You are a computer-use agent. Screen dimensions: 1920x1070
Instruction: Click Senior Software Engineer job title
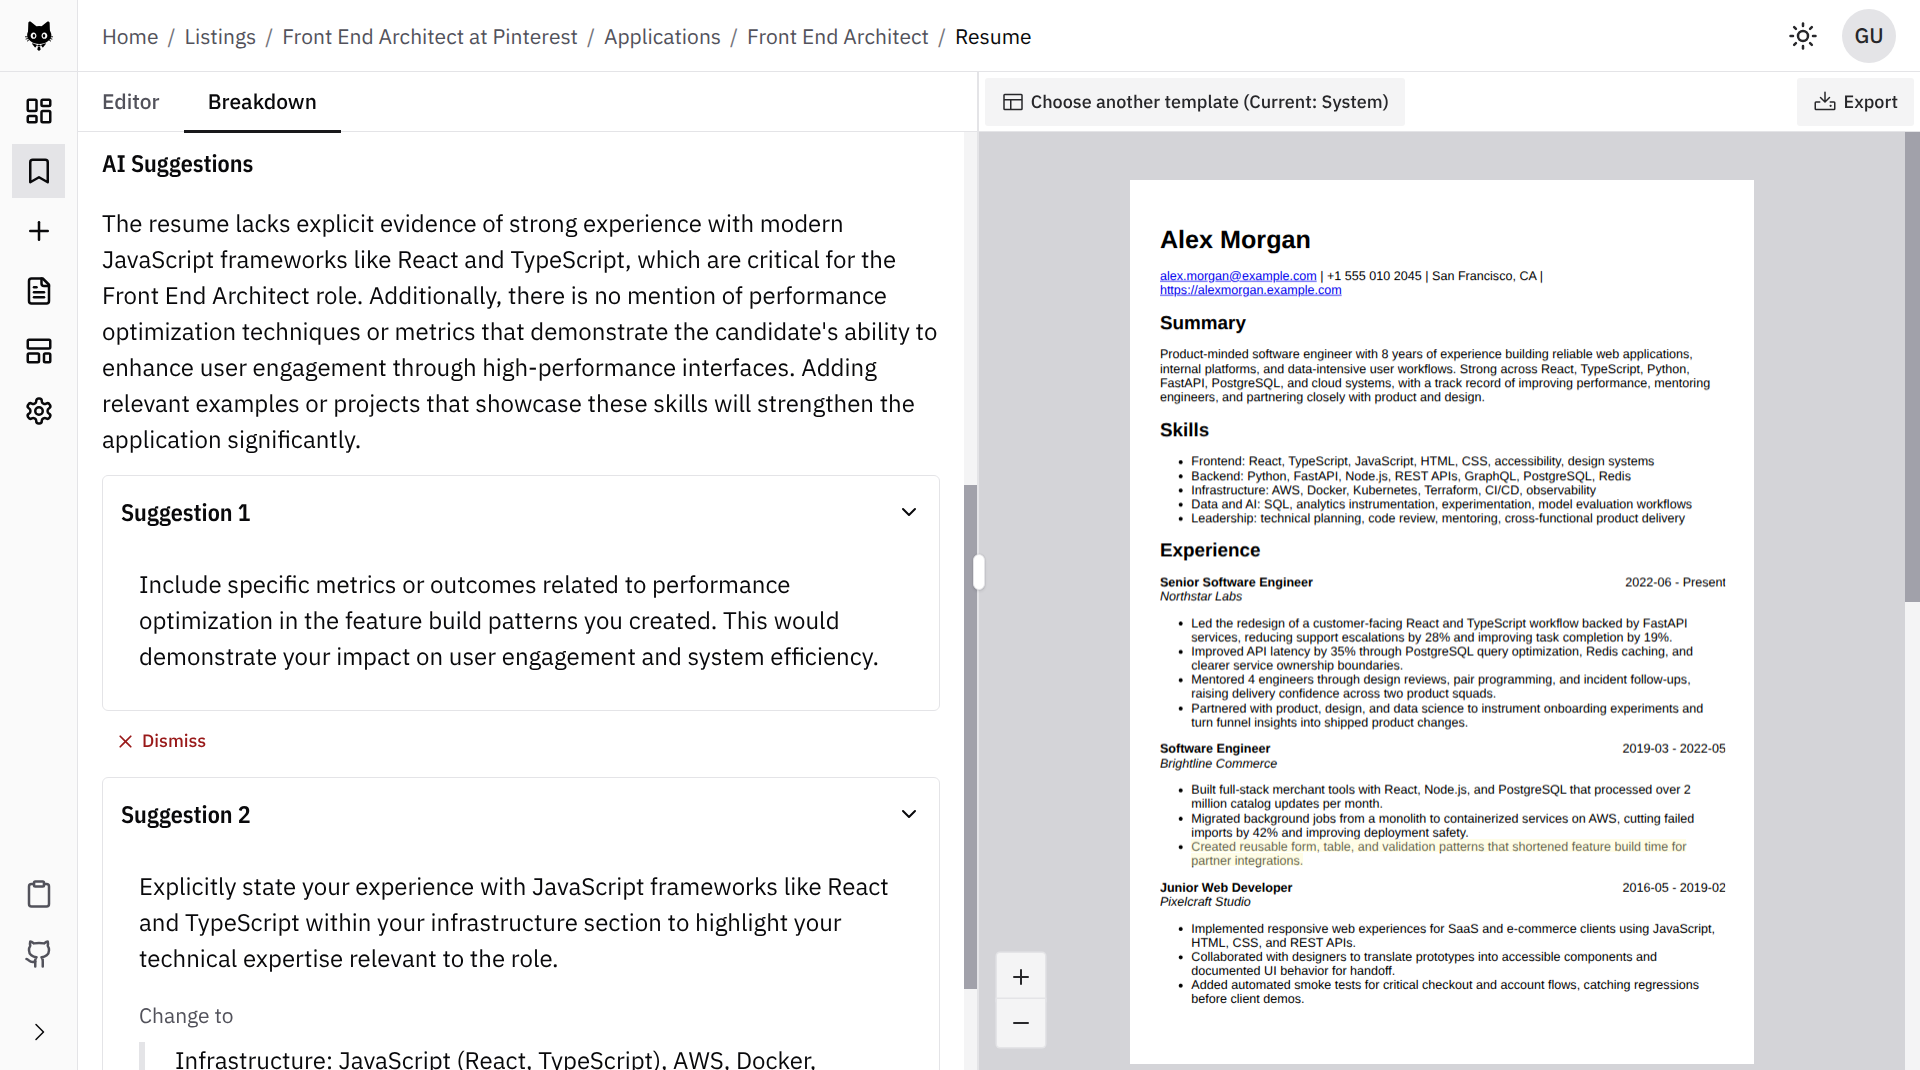coord(1236,582)
